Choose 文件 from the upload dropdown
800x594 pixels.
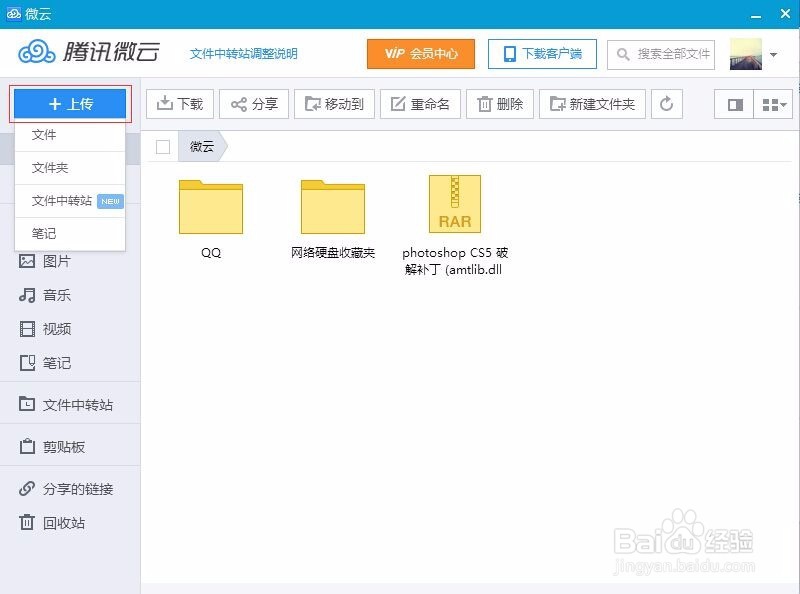pyautogui.click(x=70, y=135)
